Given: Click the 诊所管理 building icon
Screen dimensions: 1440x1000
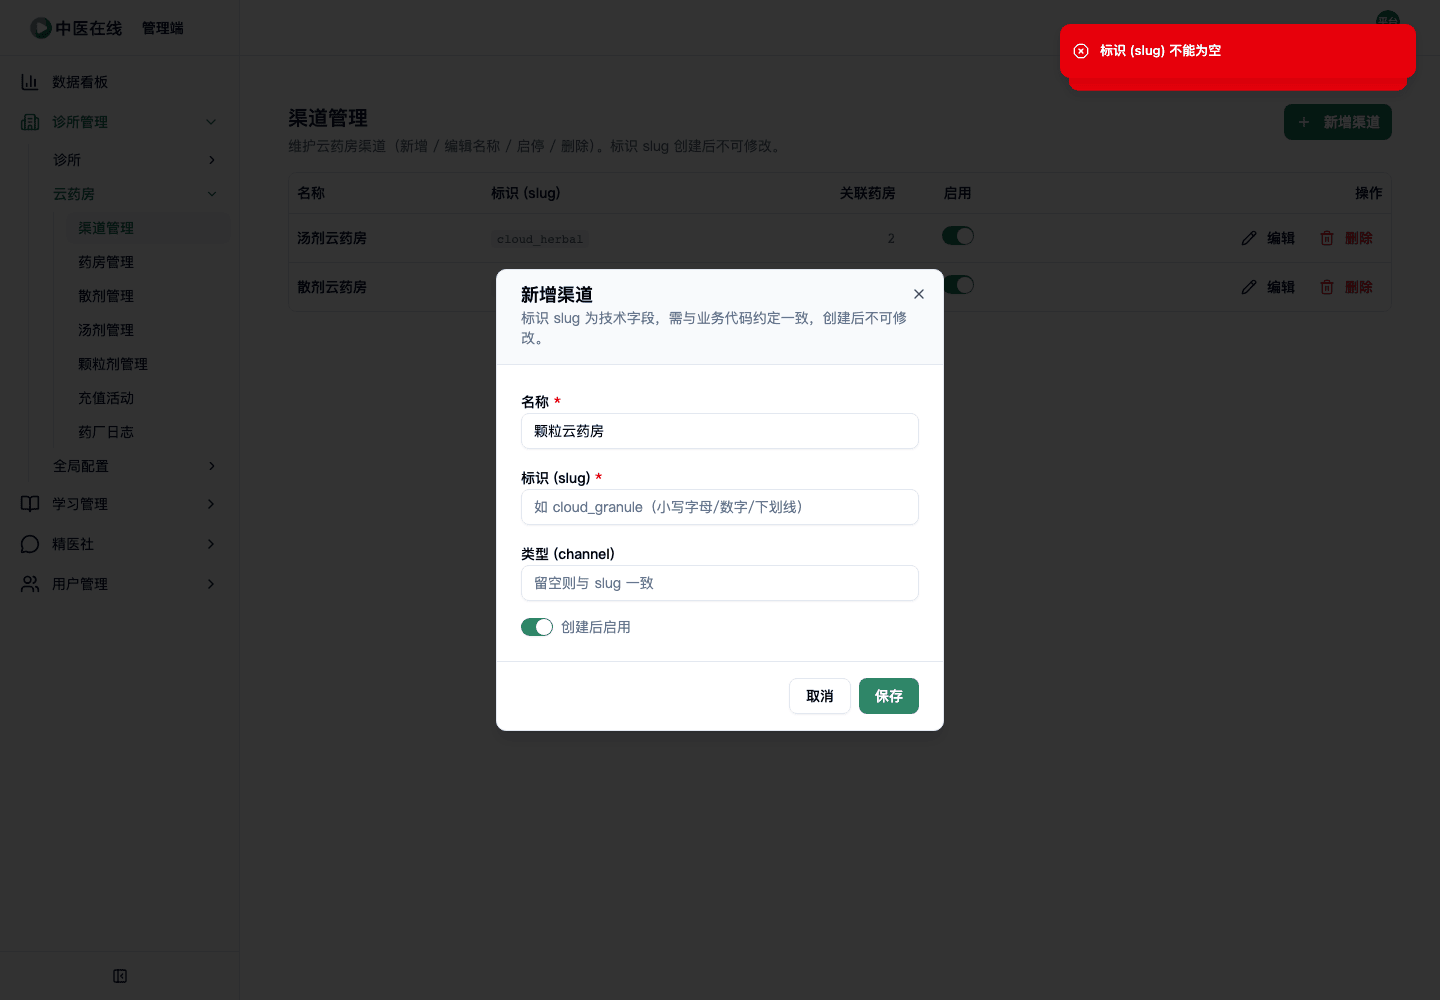Looking at the screenshot, I should coord(30,122).
